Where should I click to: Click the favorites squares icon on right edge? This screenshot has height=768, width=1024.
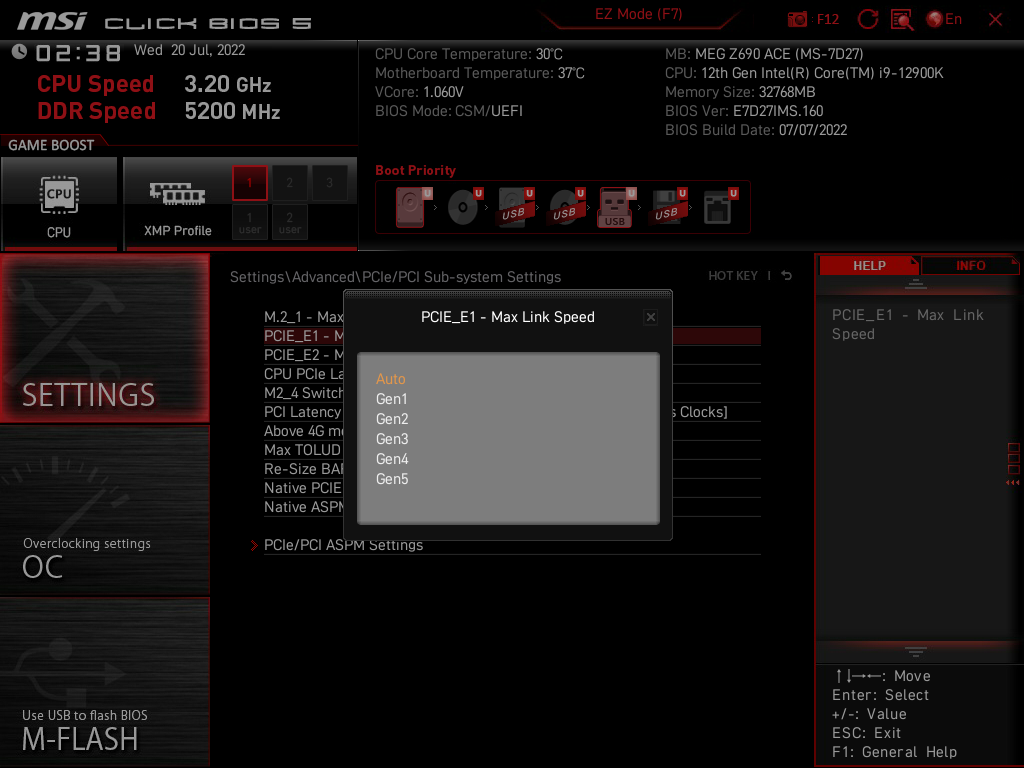(x=1014, y=458)
